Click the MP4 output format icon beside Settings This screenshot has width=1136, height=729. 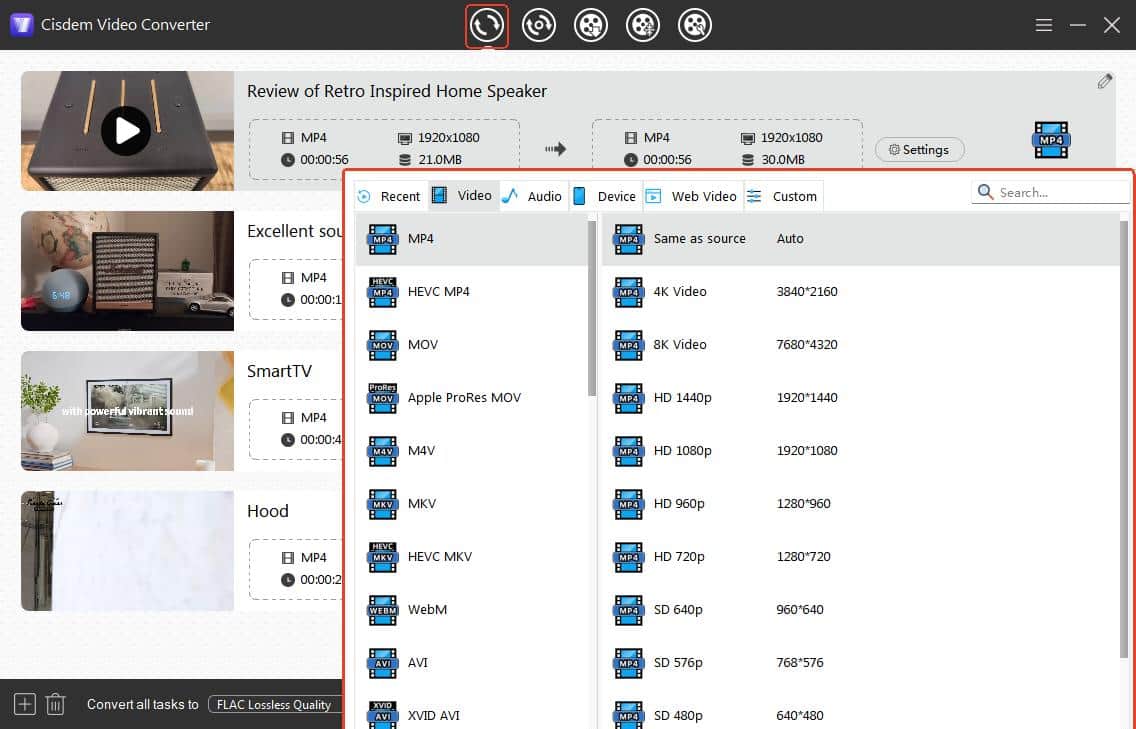tap(1051, 140)
